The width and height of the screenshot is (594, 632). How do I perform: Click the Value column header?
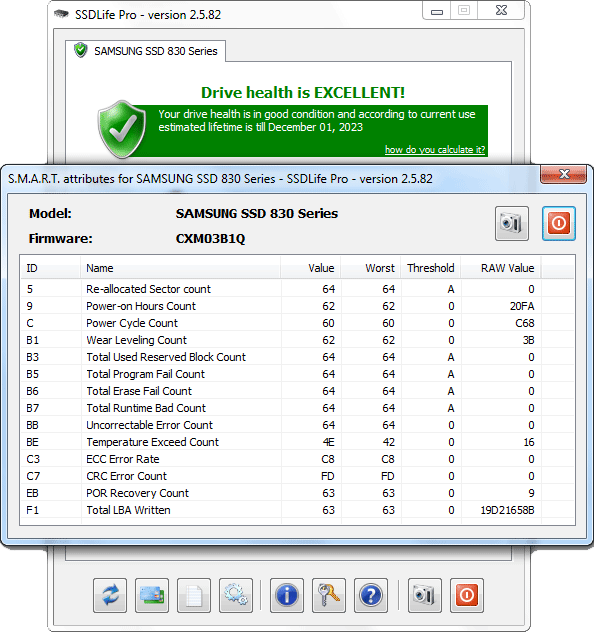point(311,268)
